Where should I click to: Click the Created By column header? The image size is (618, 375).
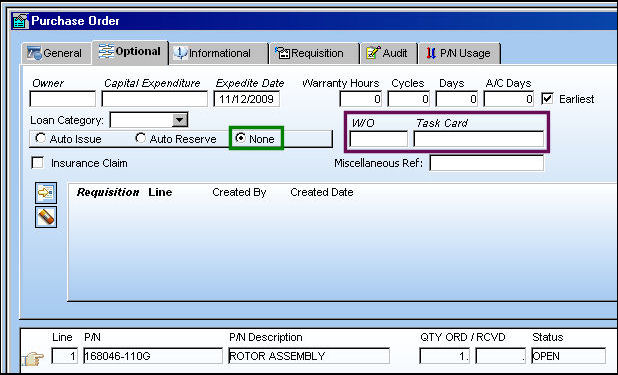tap(239, 192)
